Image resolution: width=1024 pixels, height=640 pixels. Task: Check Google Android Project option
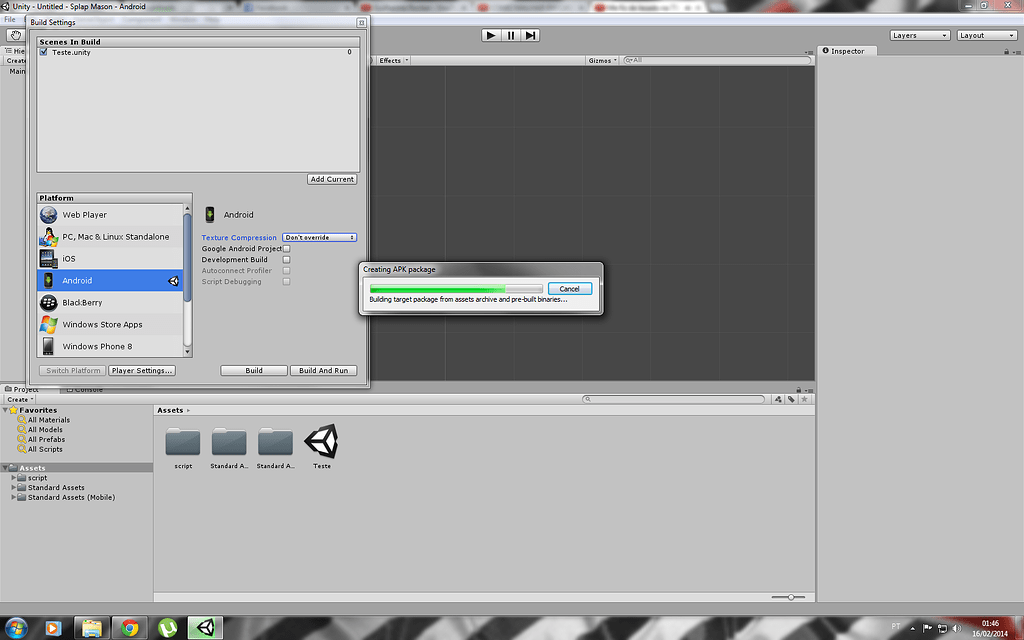(286, 248)
